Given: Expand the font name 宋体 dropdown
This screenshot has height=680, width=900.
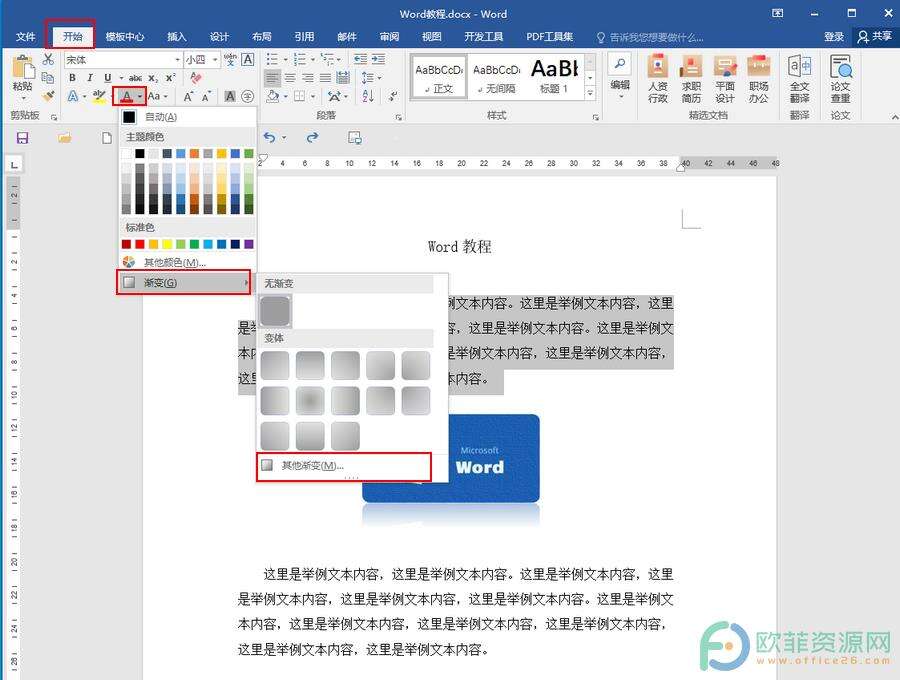Looking at the screenshot, I should point(176,60).
